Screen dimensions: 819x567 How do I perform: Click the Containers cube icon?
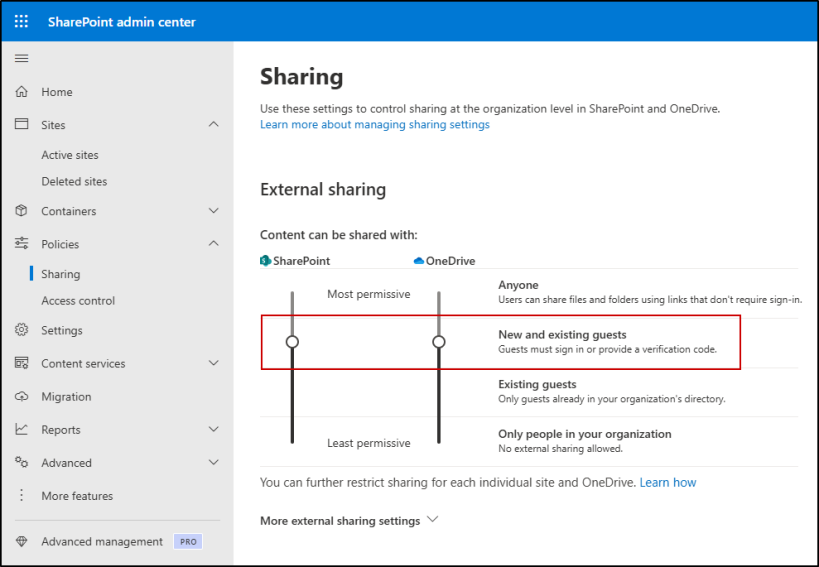click(x=21, y=210)
